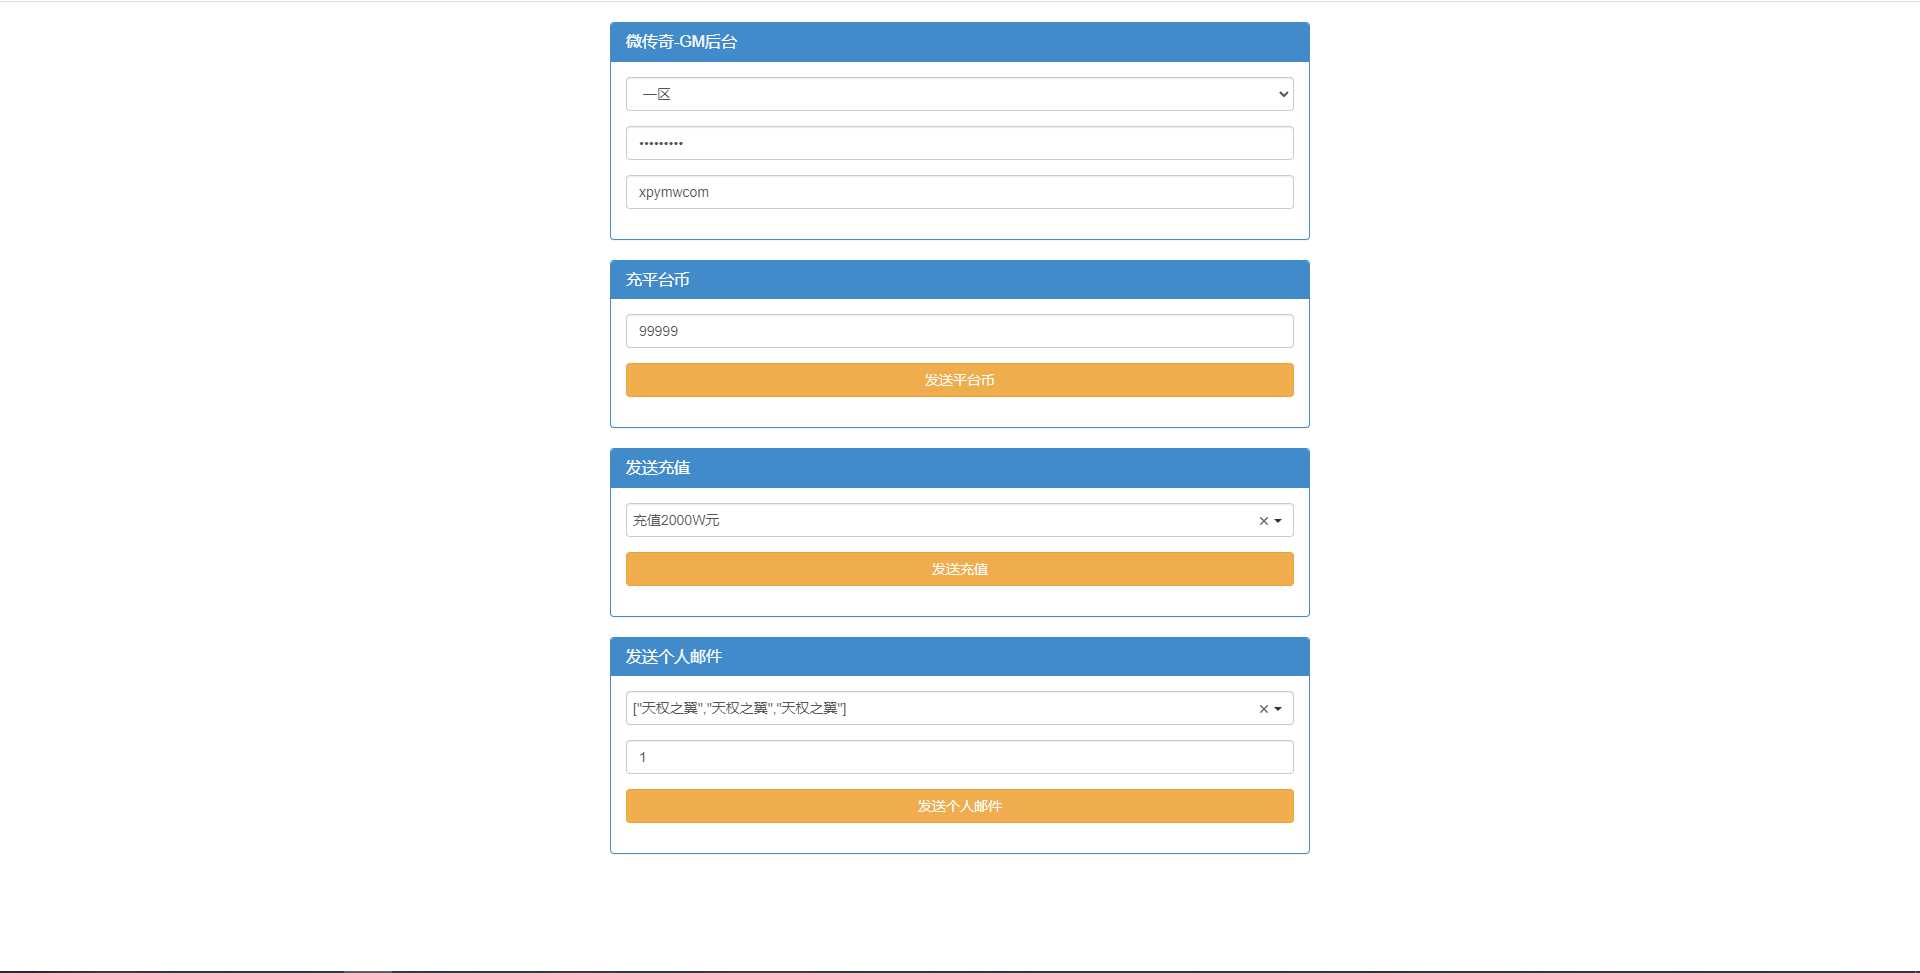Viewport: 1920px width, 973px height.
Task: Click the 微传奇-GM后台 panel header
Action: tap(959, 42)
